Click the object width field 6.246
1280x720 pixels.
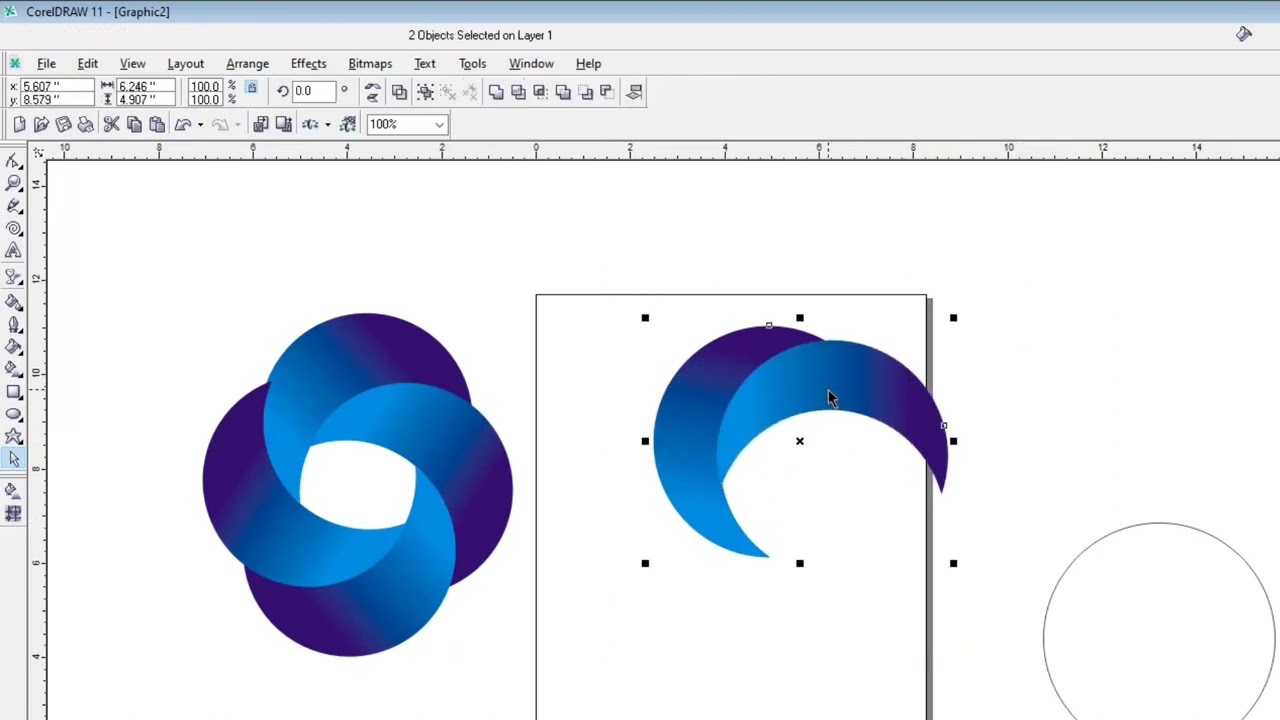[x=145, y=86]
